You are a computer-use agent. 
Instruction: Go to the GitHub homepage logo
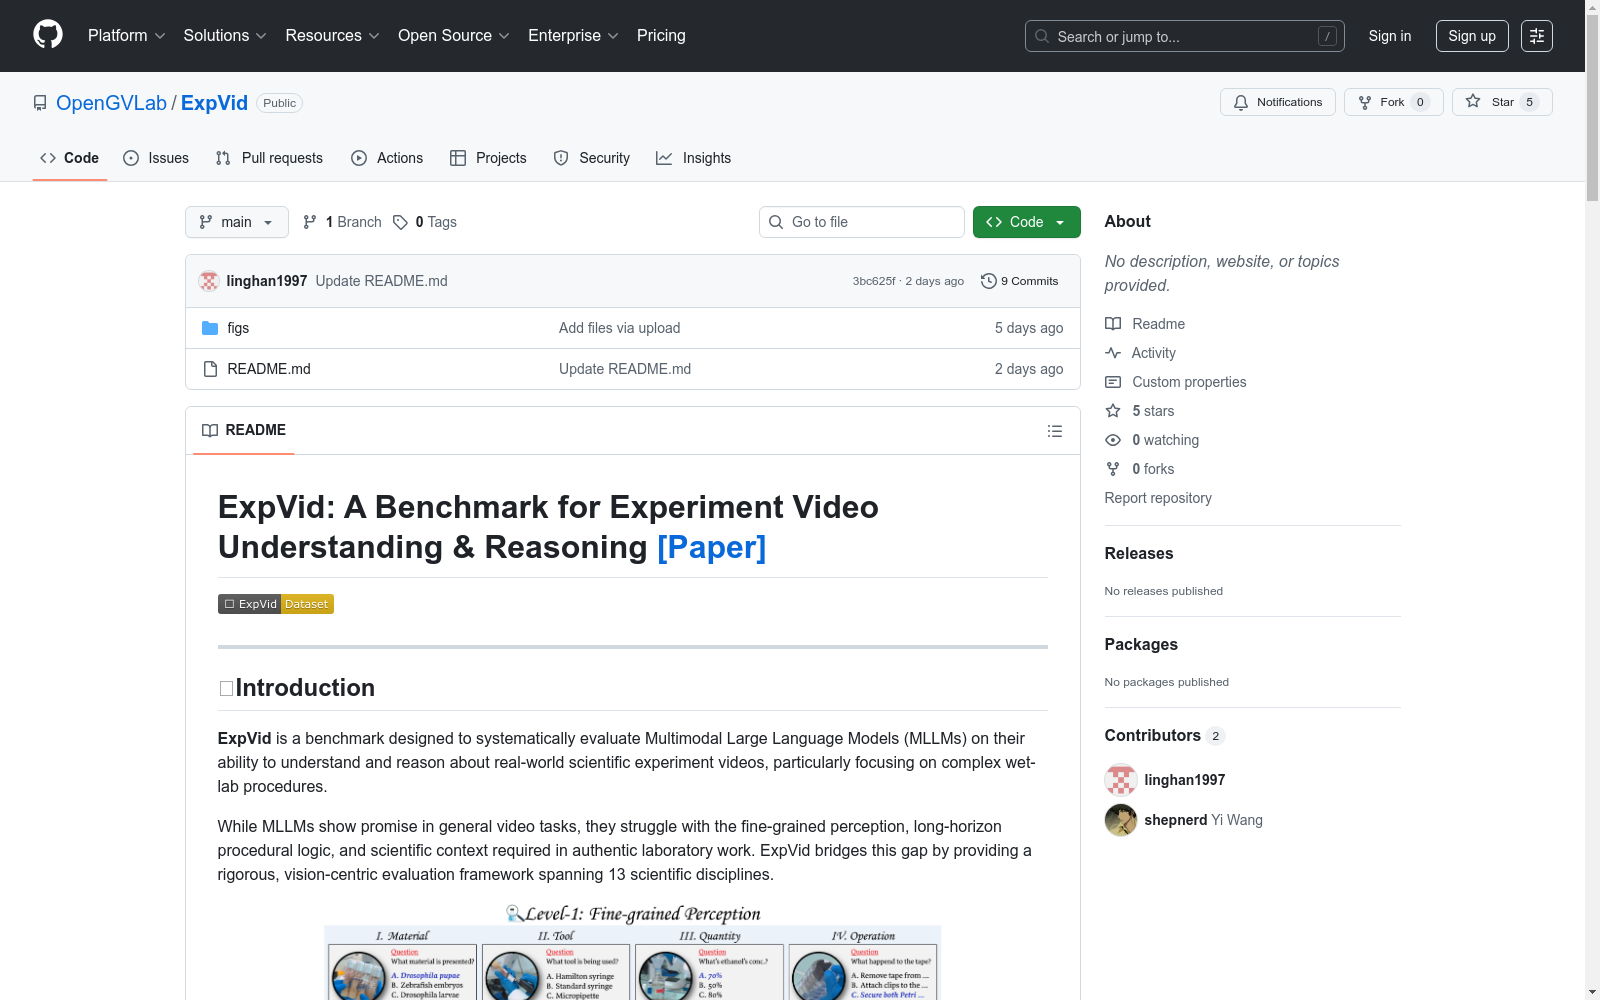tap(48, 35)
